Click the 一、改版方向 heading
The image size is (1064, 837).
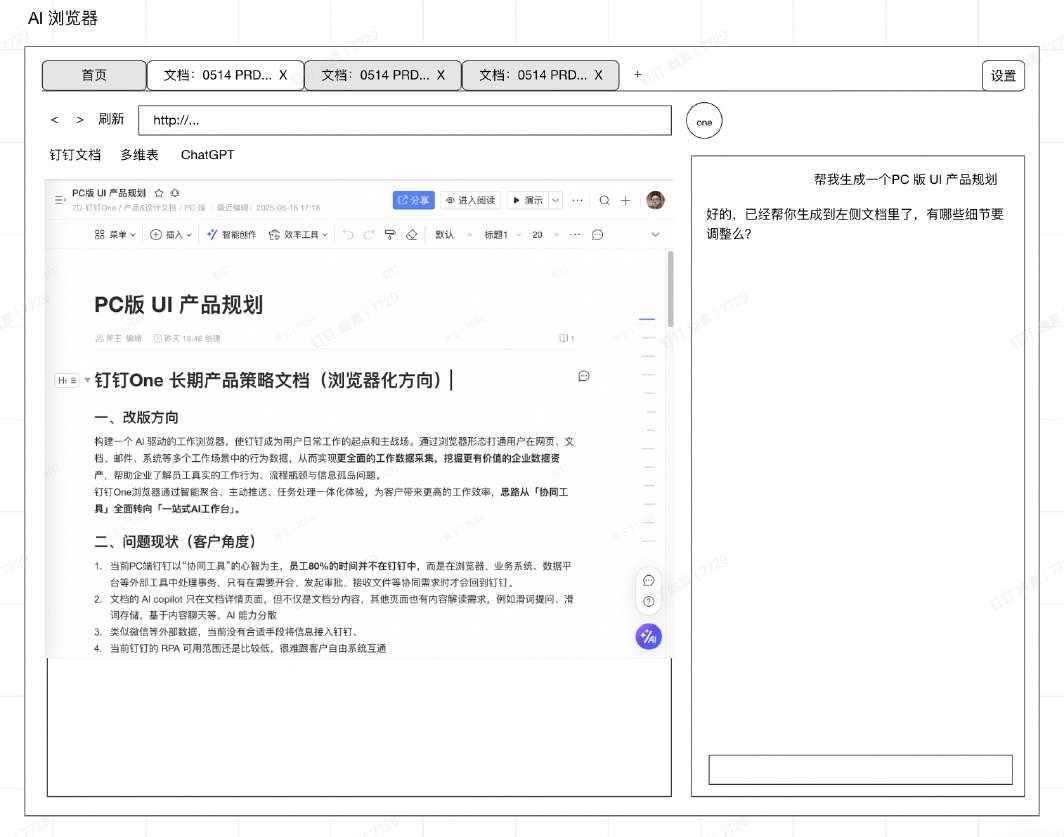pyautogui.click(x=136, y=417)
